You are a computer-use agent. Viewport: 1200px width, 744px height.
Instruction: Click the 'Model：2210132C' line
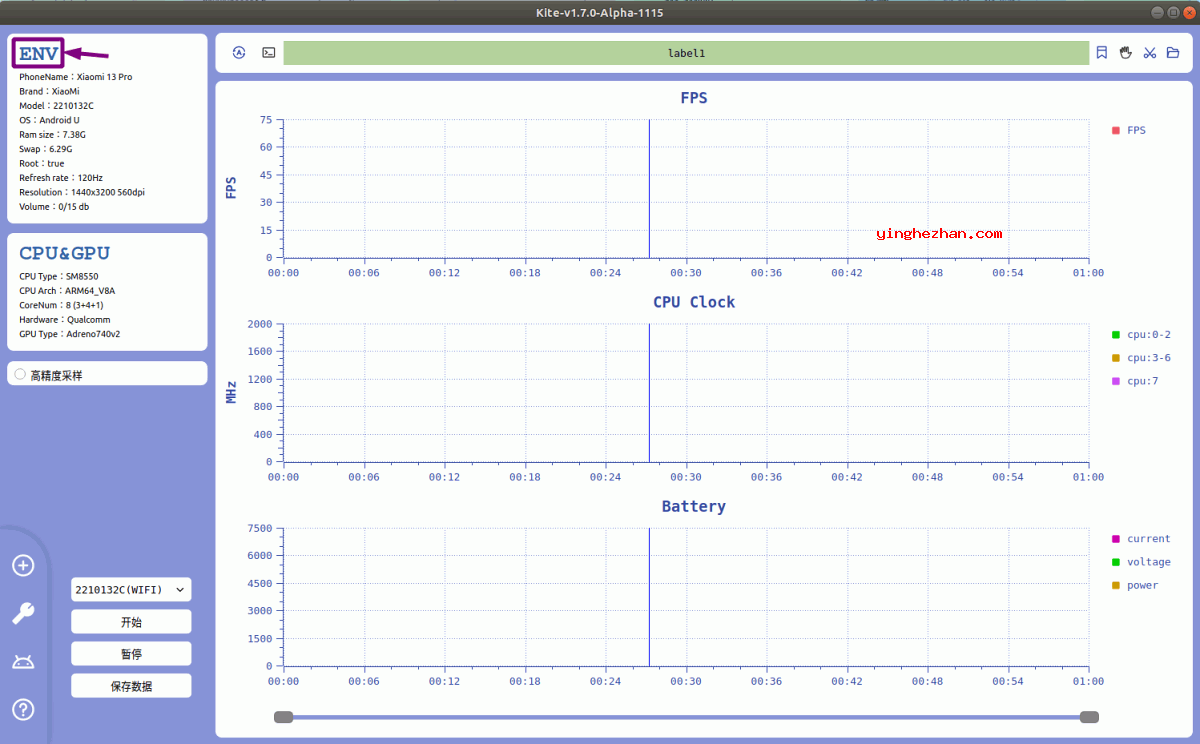pyautogui.click(x=56, y=105)
